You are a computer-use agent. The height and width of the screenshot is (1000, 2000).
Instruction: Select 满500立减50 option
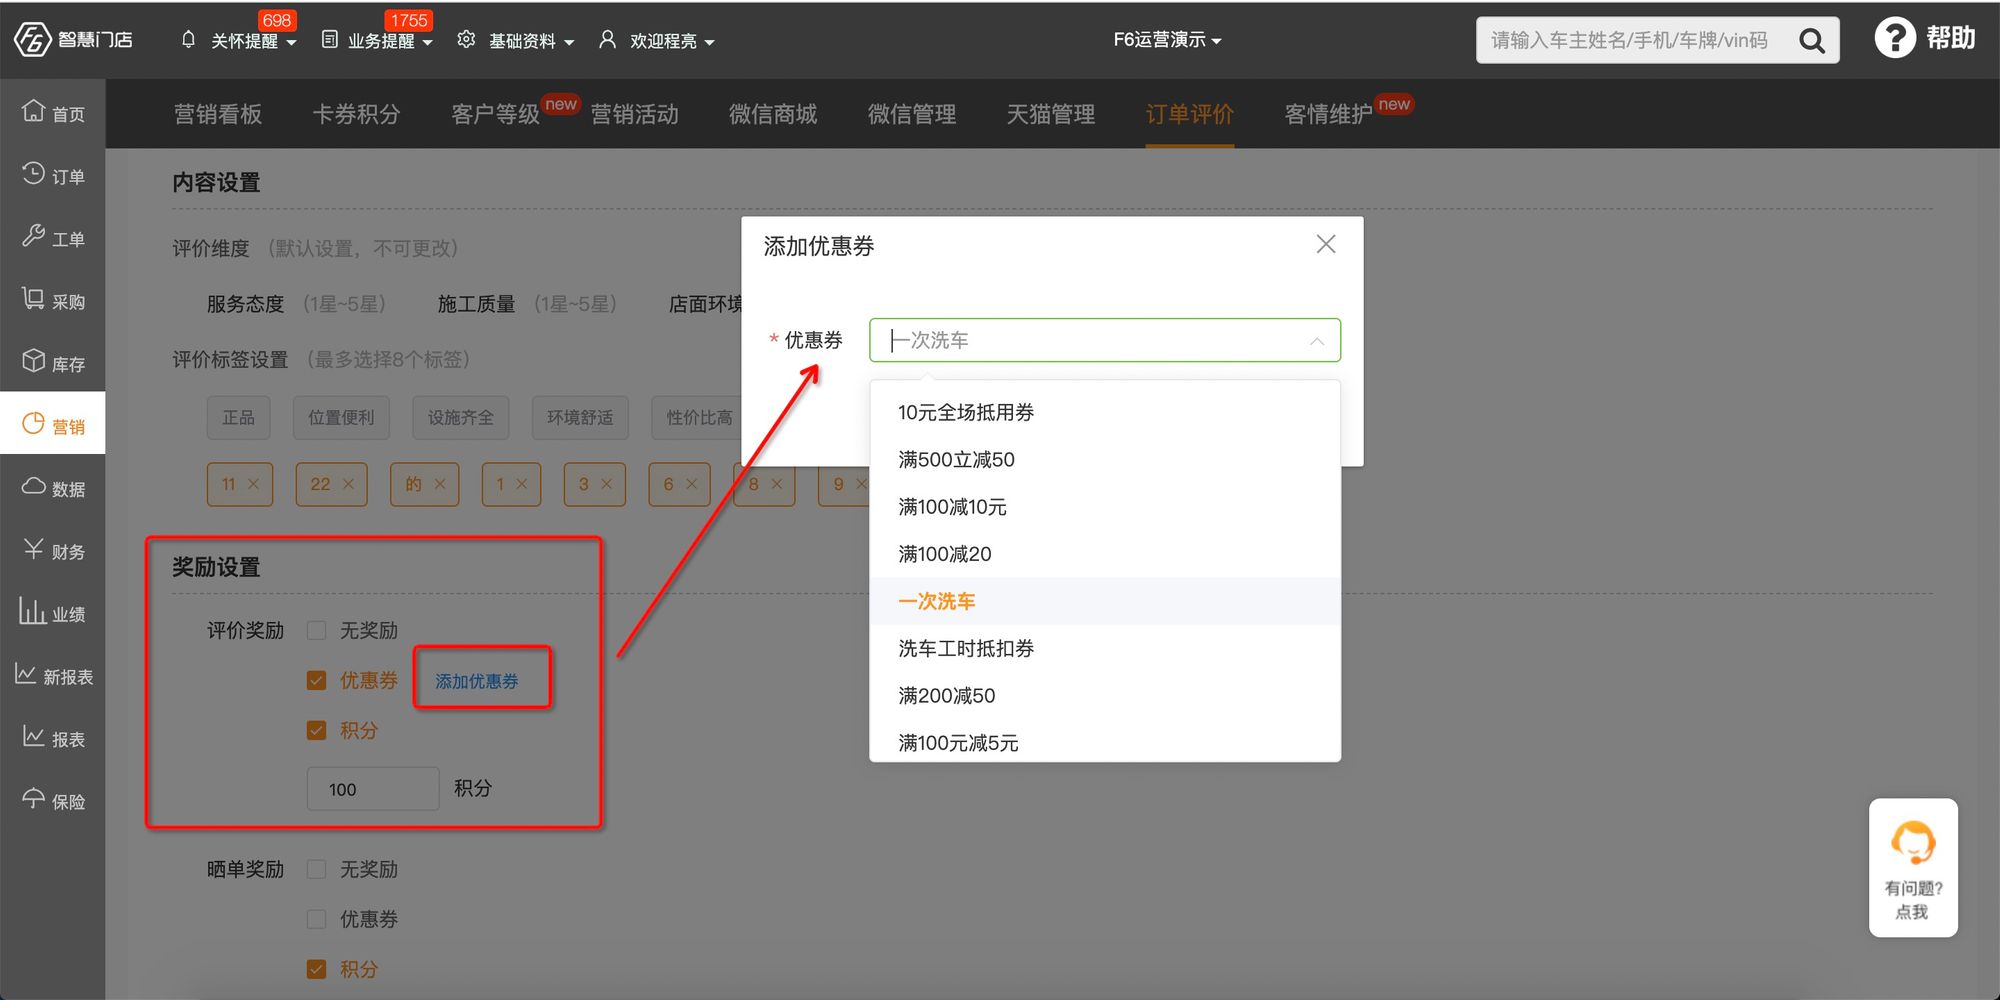click(1105, 459)
